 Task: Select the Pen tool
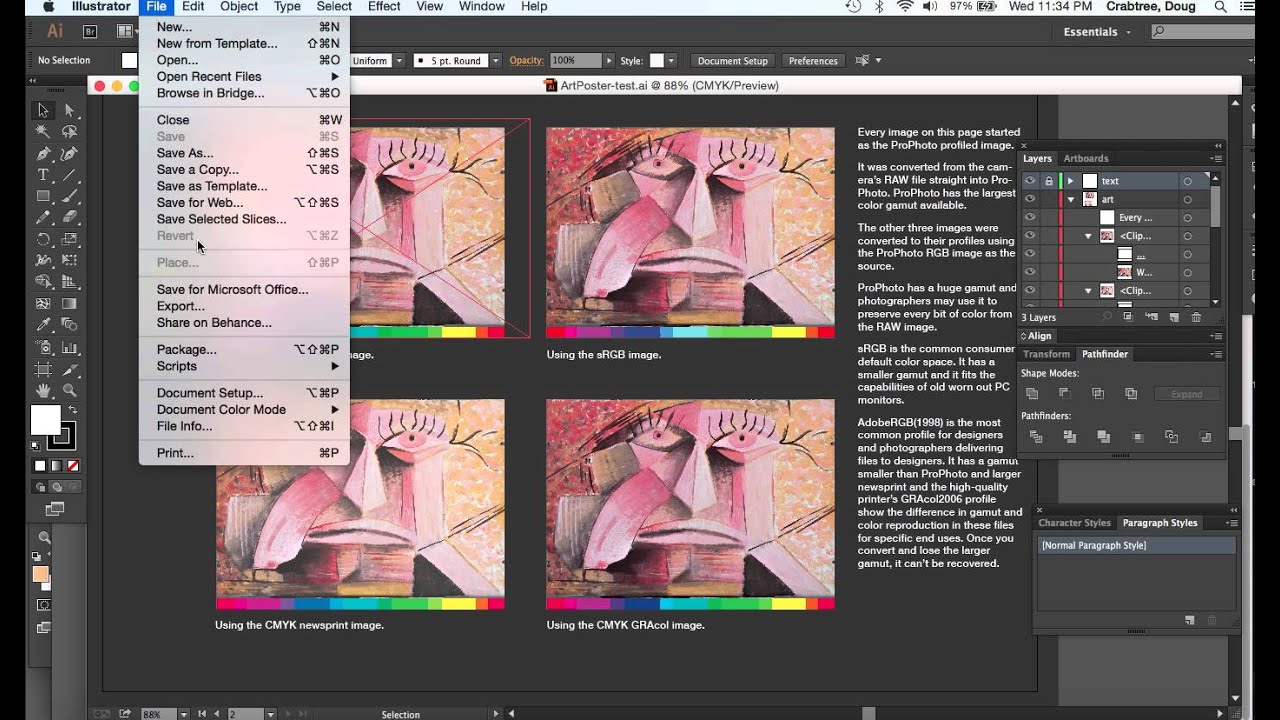[x=44, y=154]
